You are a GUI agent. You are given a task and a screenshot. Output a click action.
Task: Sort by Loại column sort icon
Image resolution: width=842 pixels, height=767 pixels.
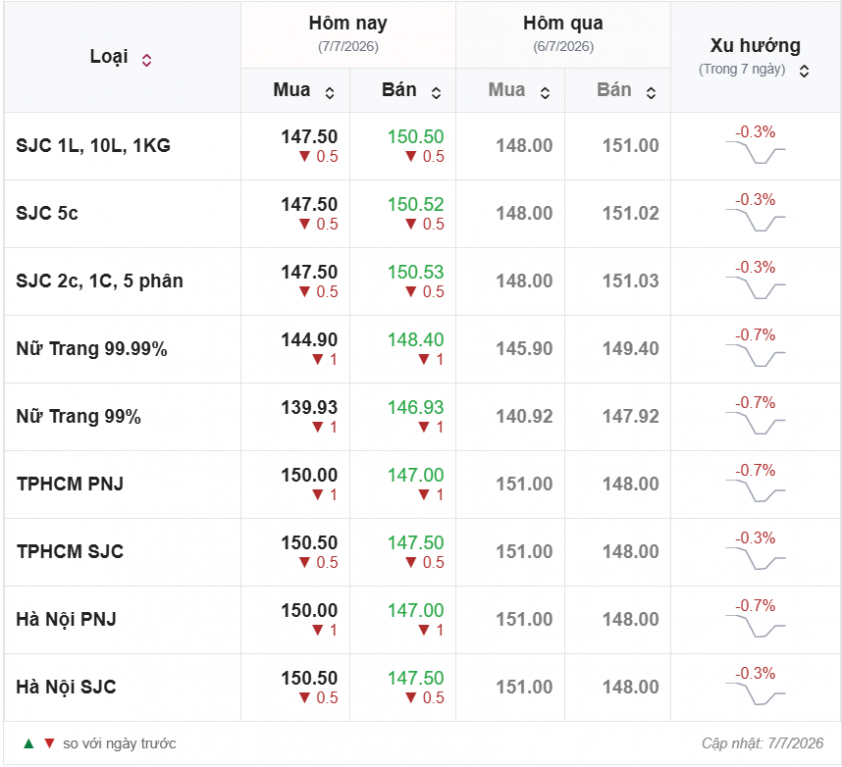point(147,60)
